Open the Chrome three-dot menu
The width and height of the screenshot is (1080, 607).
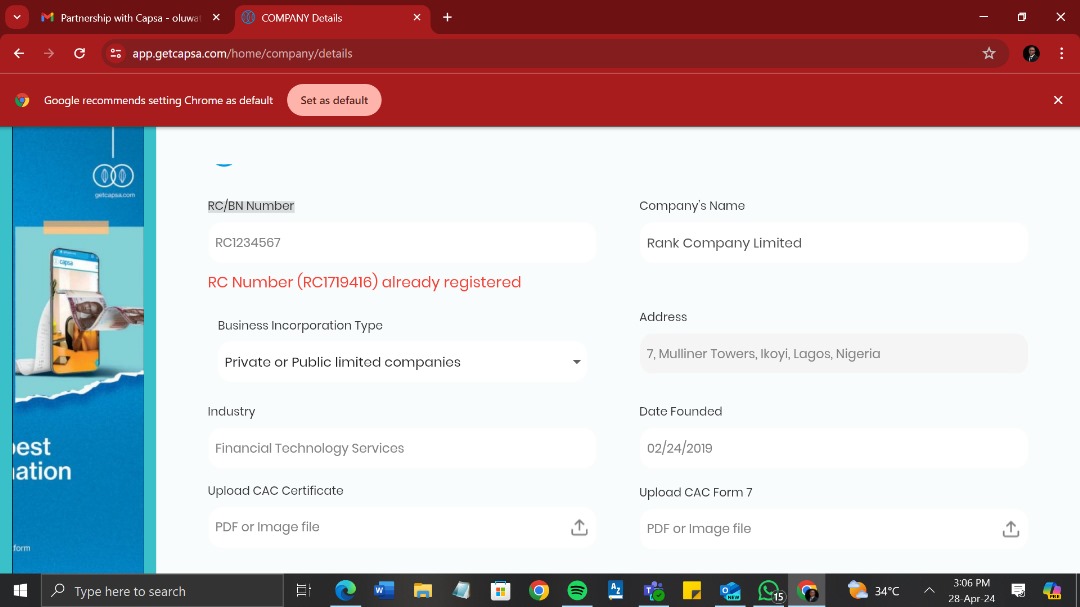click(x=1061, y=53)
